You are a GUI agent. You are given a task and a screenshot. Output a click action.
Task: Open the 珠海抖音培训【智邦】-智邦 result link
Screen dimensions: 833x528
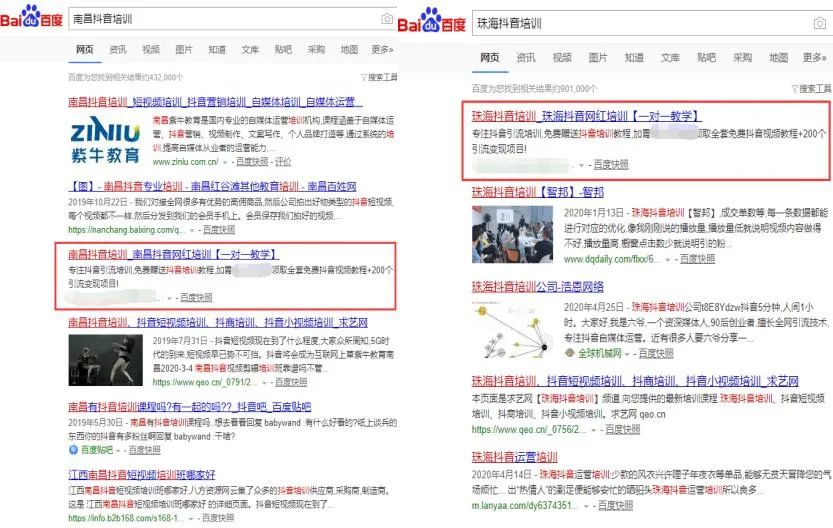tap(537, 192)
